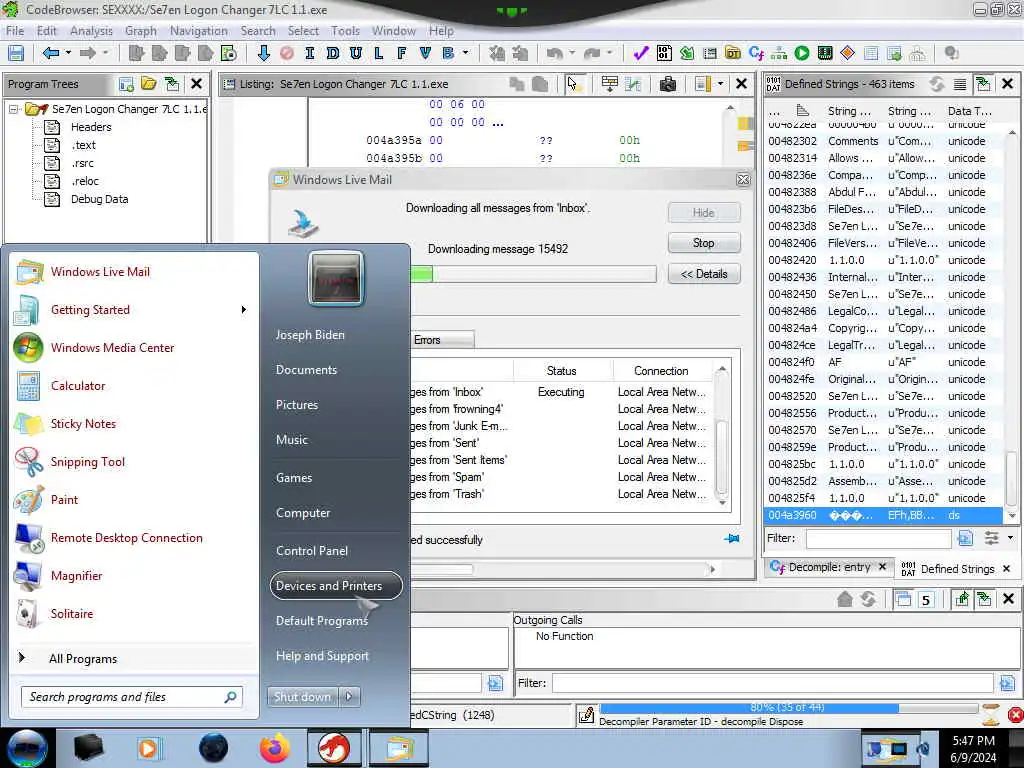Switch to the Defined Strings tab
The height and width of the screenshot is (768, 1024).
coord(957,569)
